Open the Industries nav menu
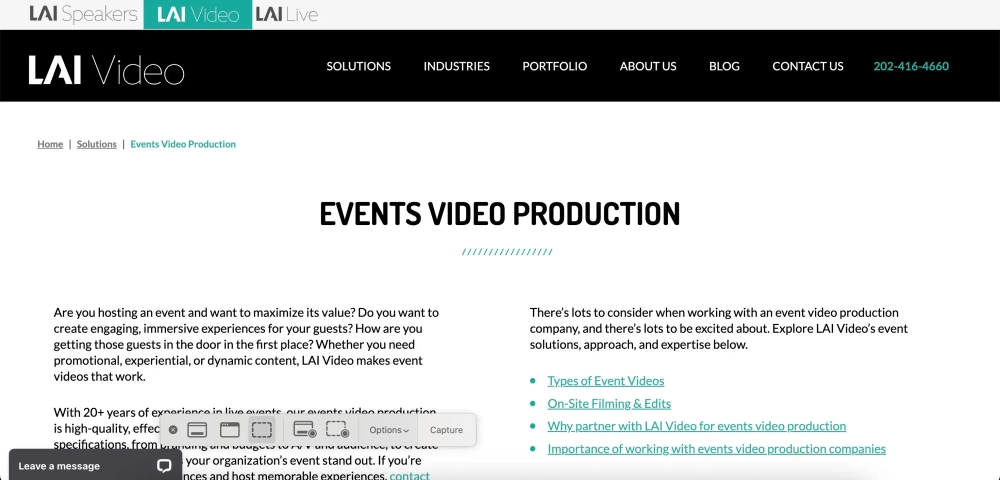 [457, 66]
